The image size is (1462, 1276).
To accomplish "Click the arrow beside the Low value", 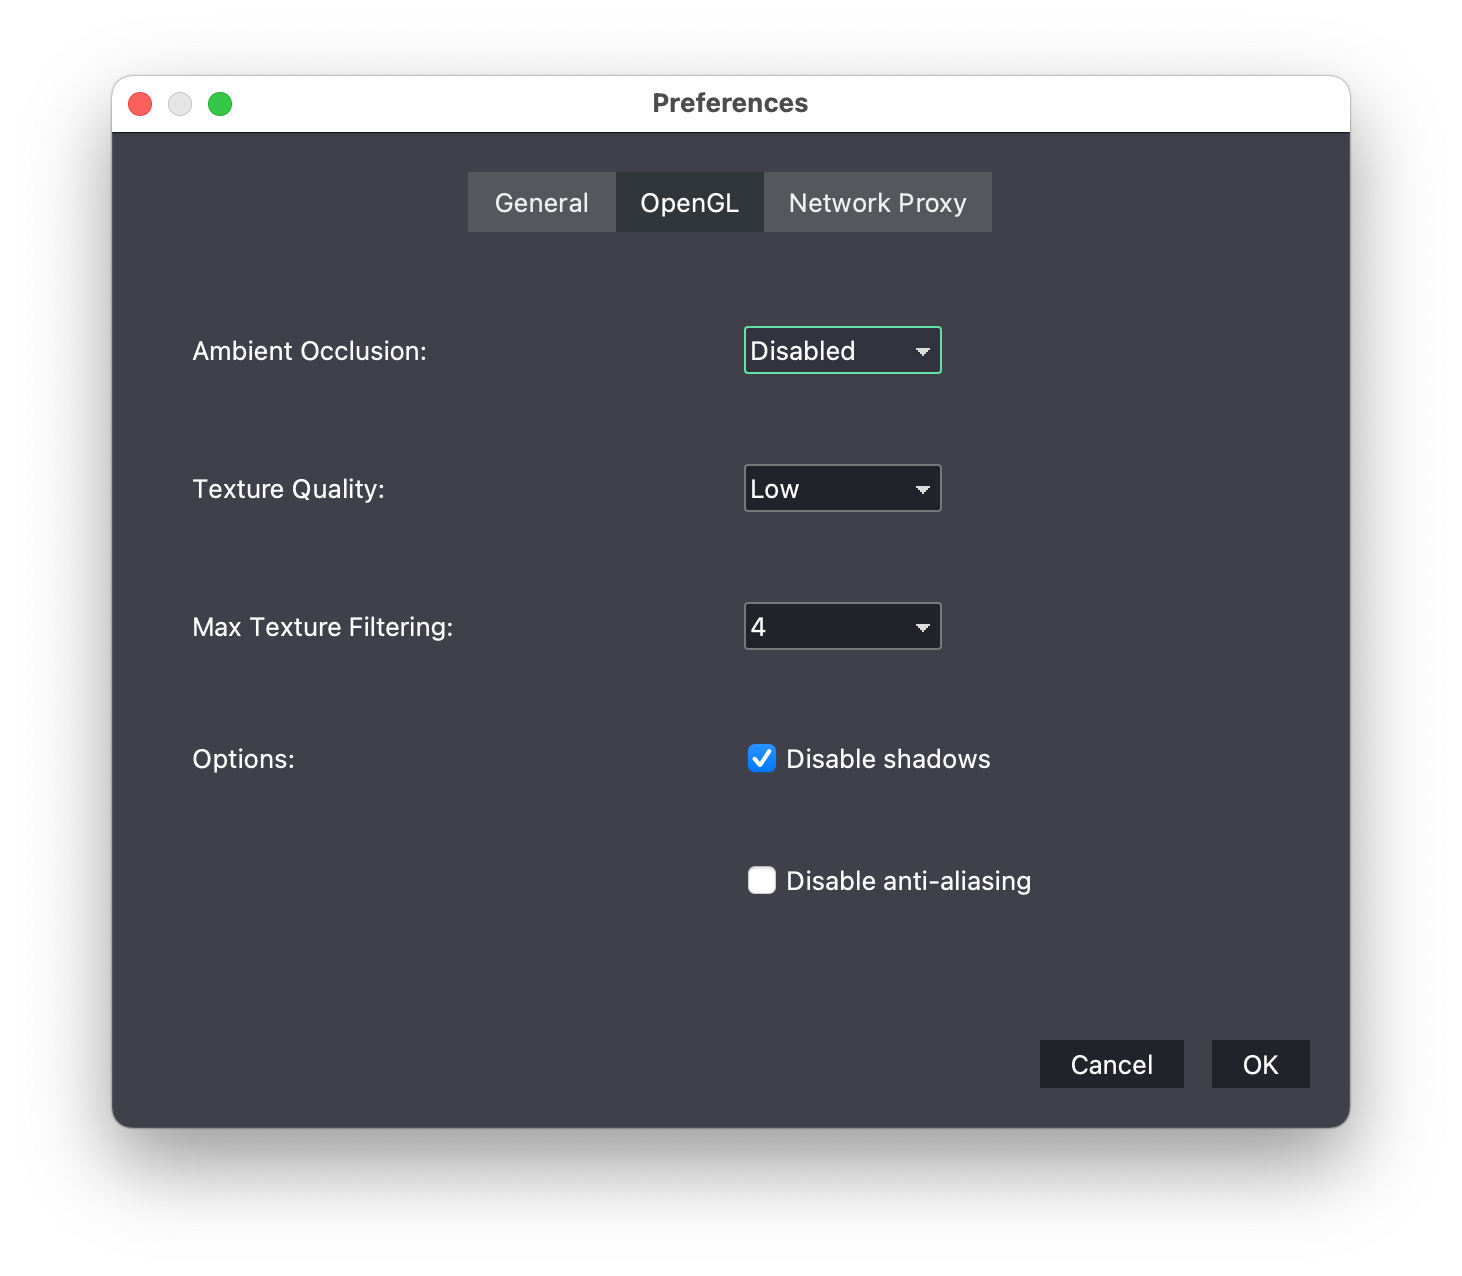I will pos(922,489).
